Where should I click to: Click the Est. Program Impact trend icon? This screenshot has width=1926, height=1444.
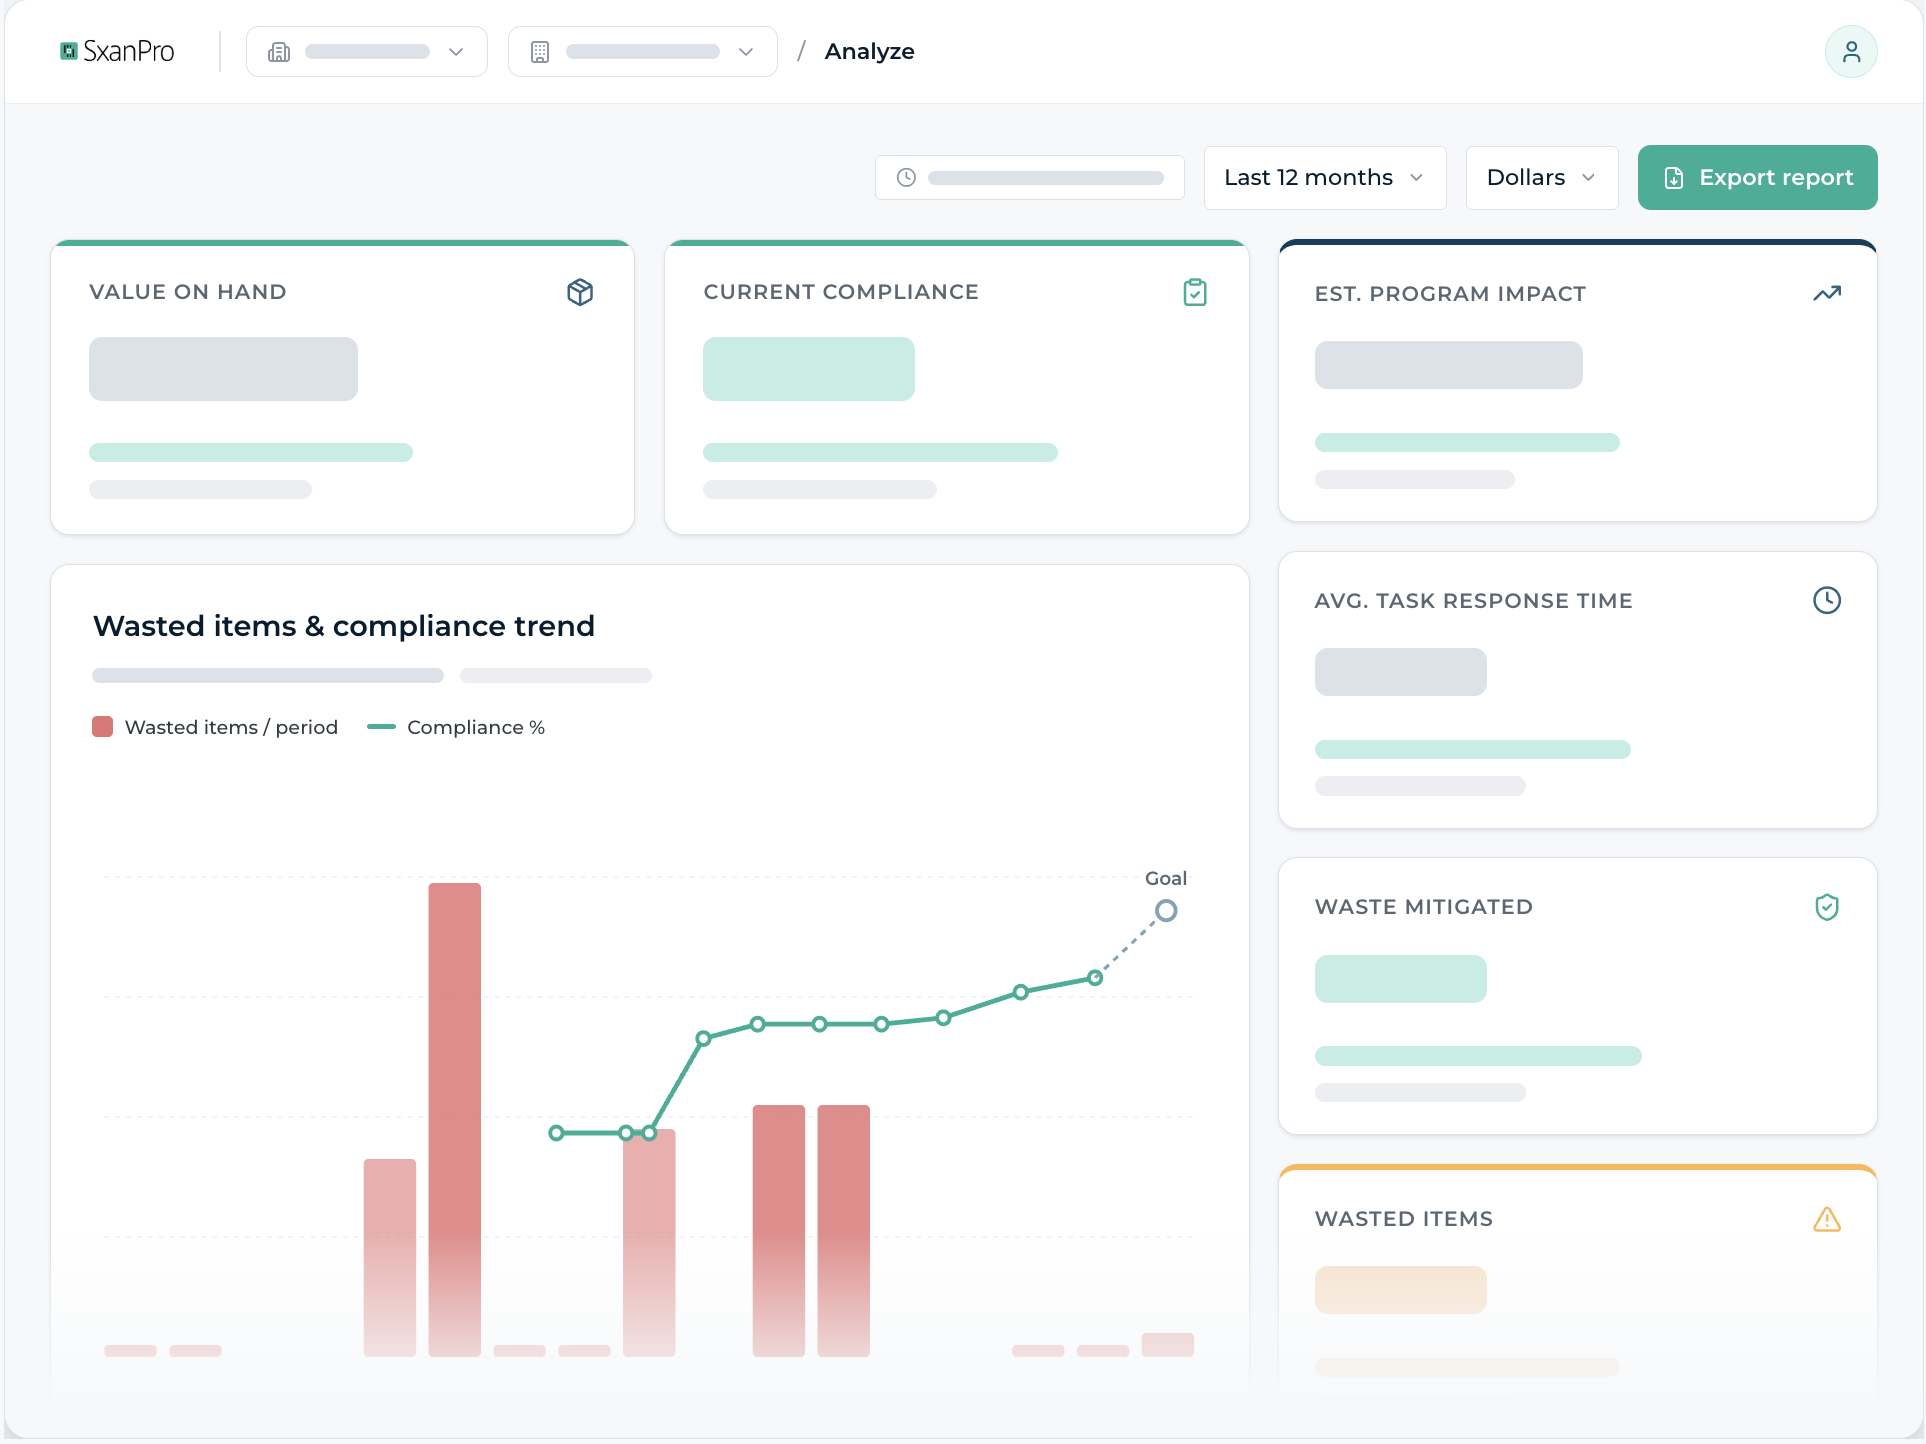[1827, 293]
